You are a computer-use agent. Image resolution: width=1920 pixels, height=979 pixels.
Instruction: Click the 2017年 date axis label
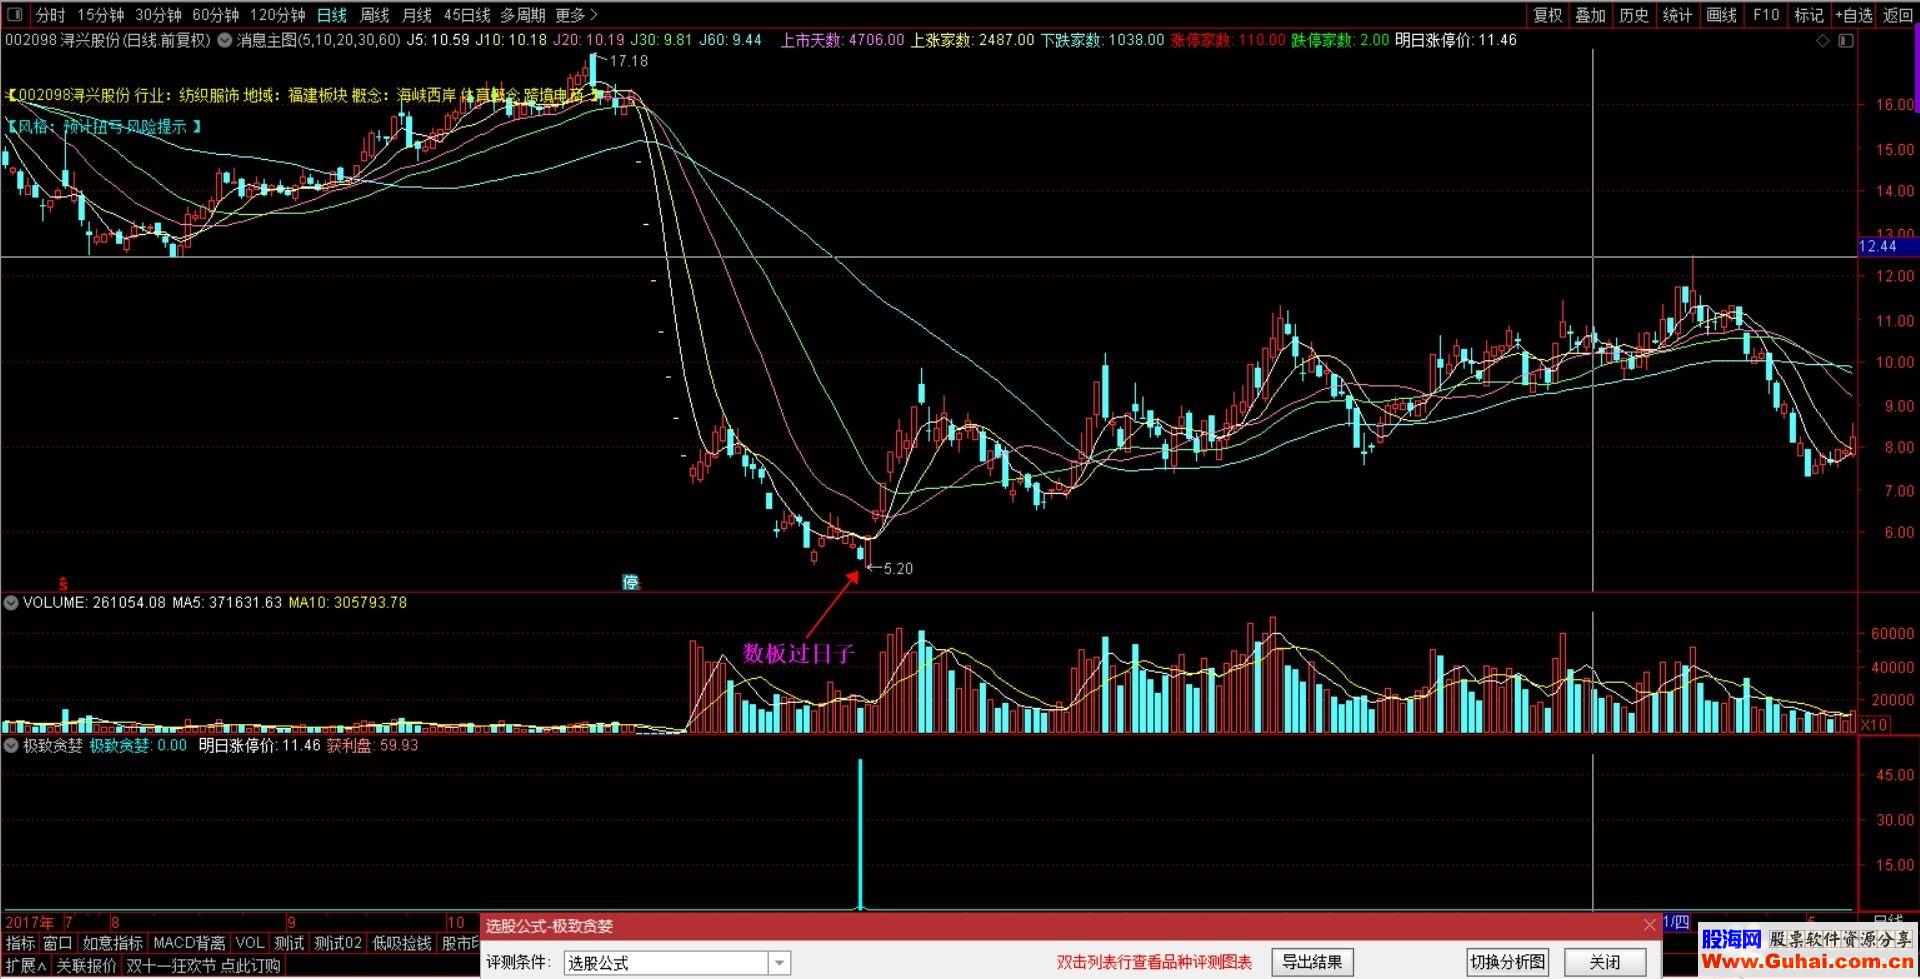pos(30,922)
